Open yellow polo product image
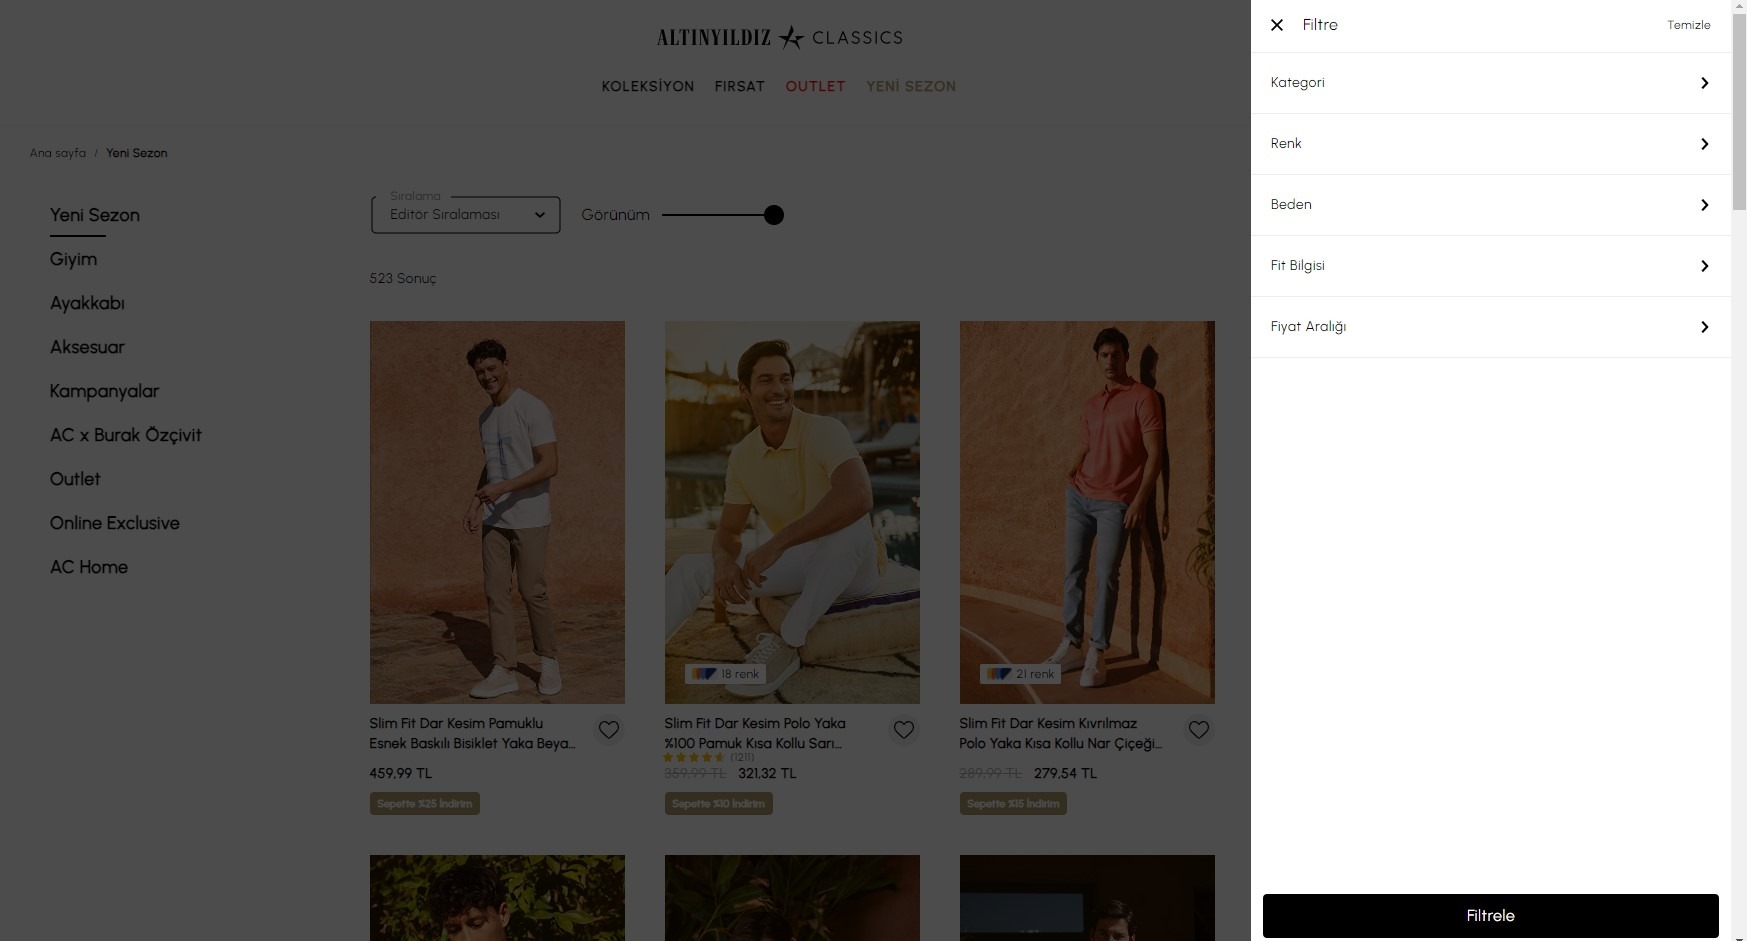The width and height of the screenshot is (1747, 941). pos(792,512)
